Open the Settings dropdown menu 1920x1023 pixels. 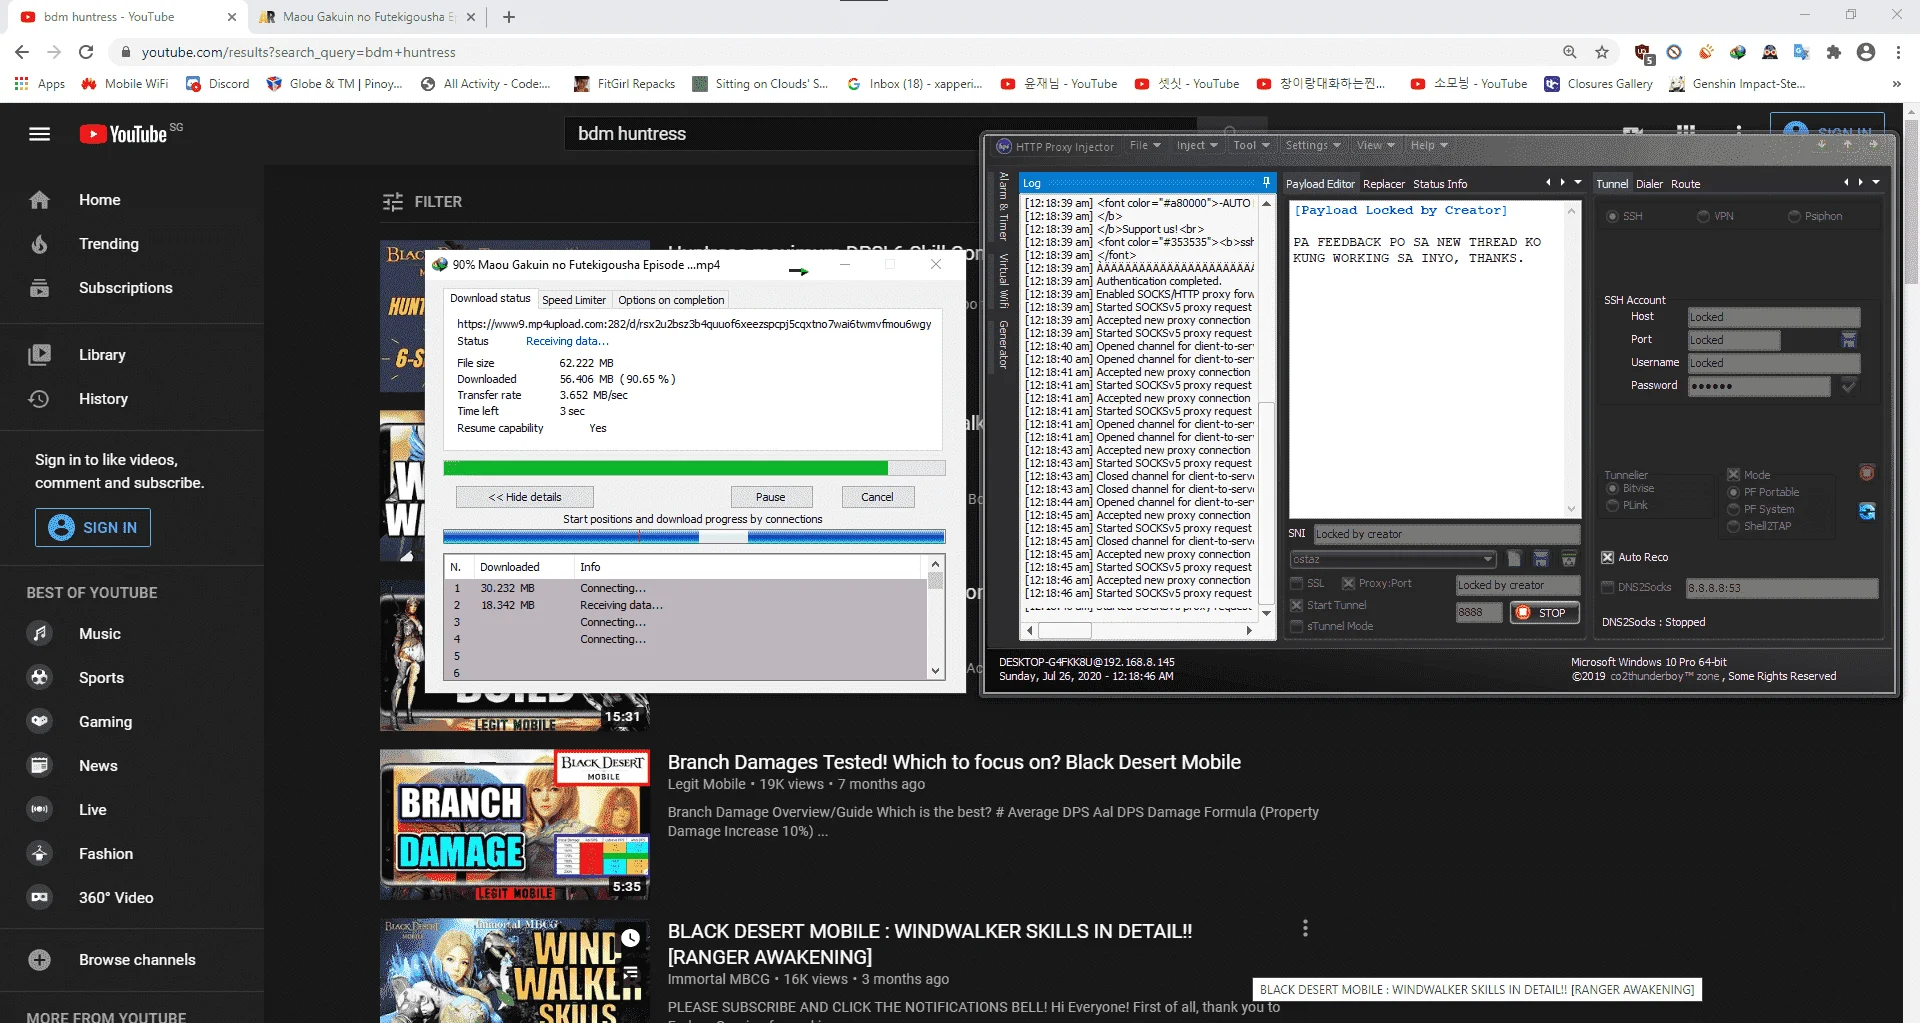click(x=1313, y=146)
